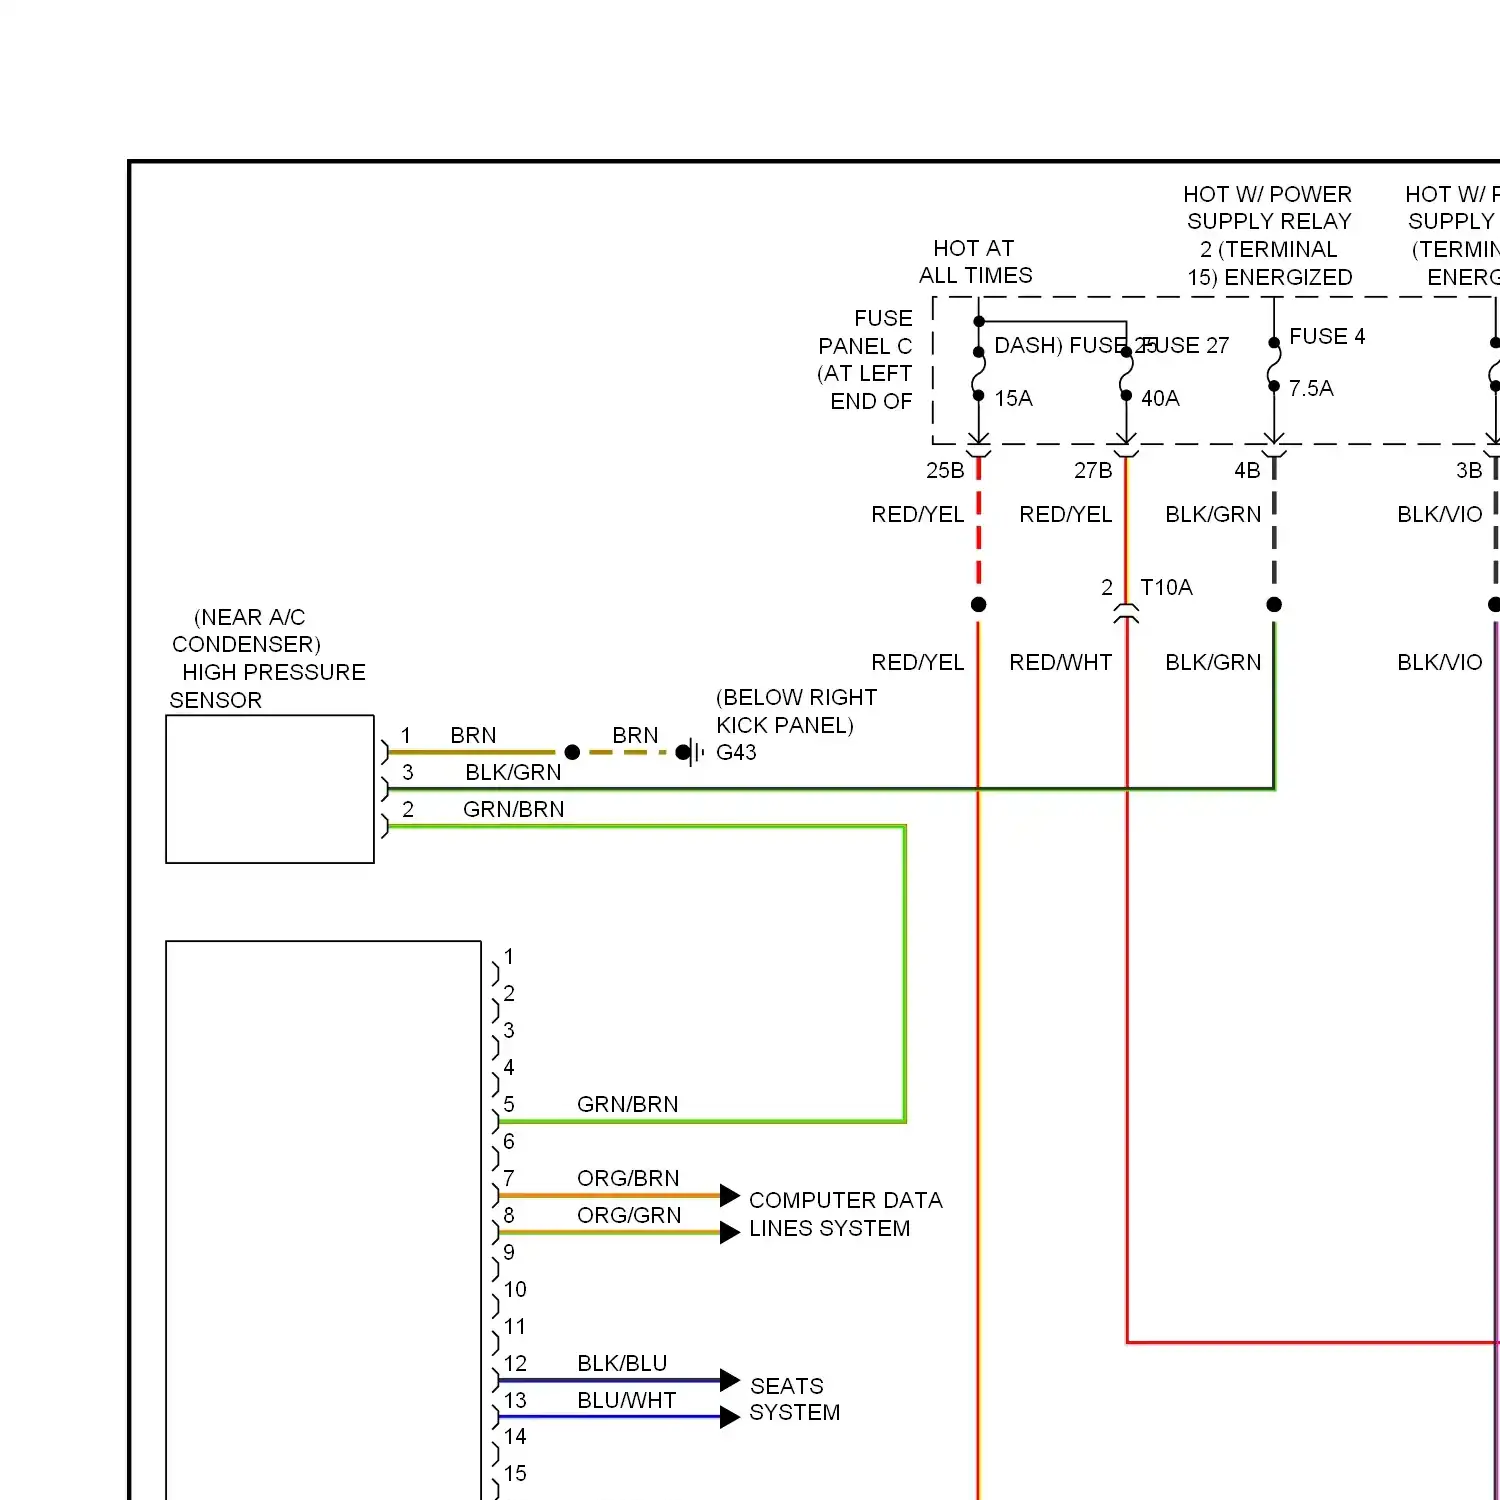Click connector pin number 14
Image resolution: width=1500 pixels, height=1500 pixels.
(515, 1436)
